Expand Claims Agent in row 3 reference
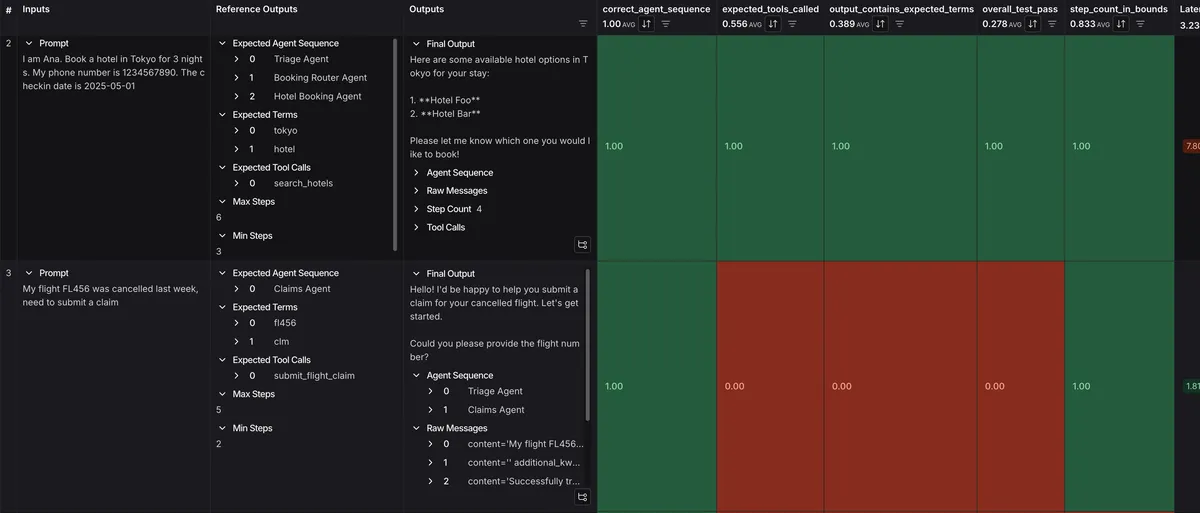The height and width of the screenshot is (513, 1200). [x=237, y=289]
